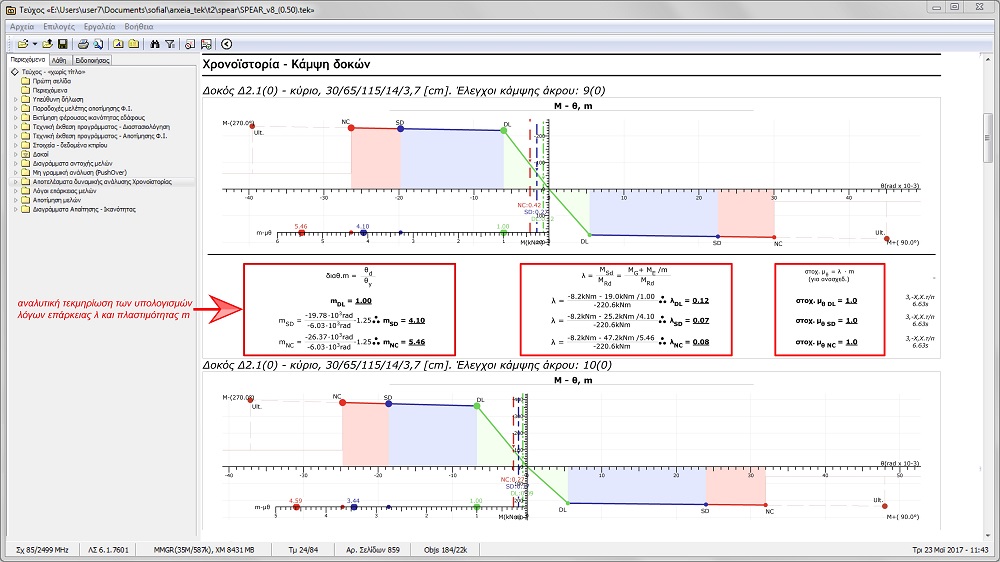Click the printer icon in toolbar

tap(83, 44)
